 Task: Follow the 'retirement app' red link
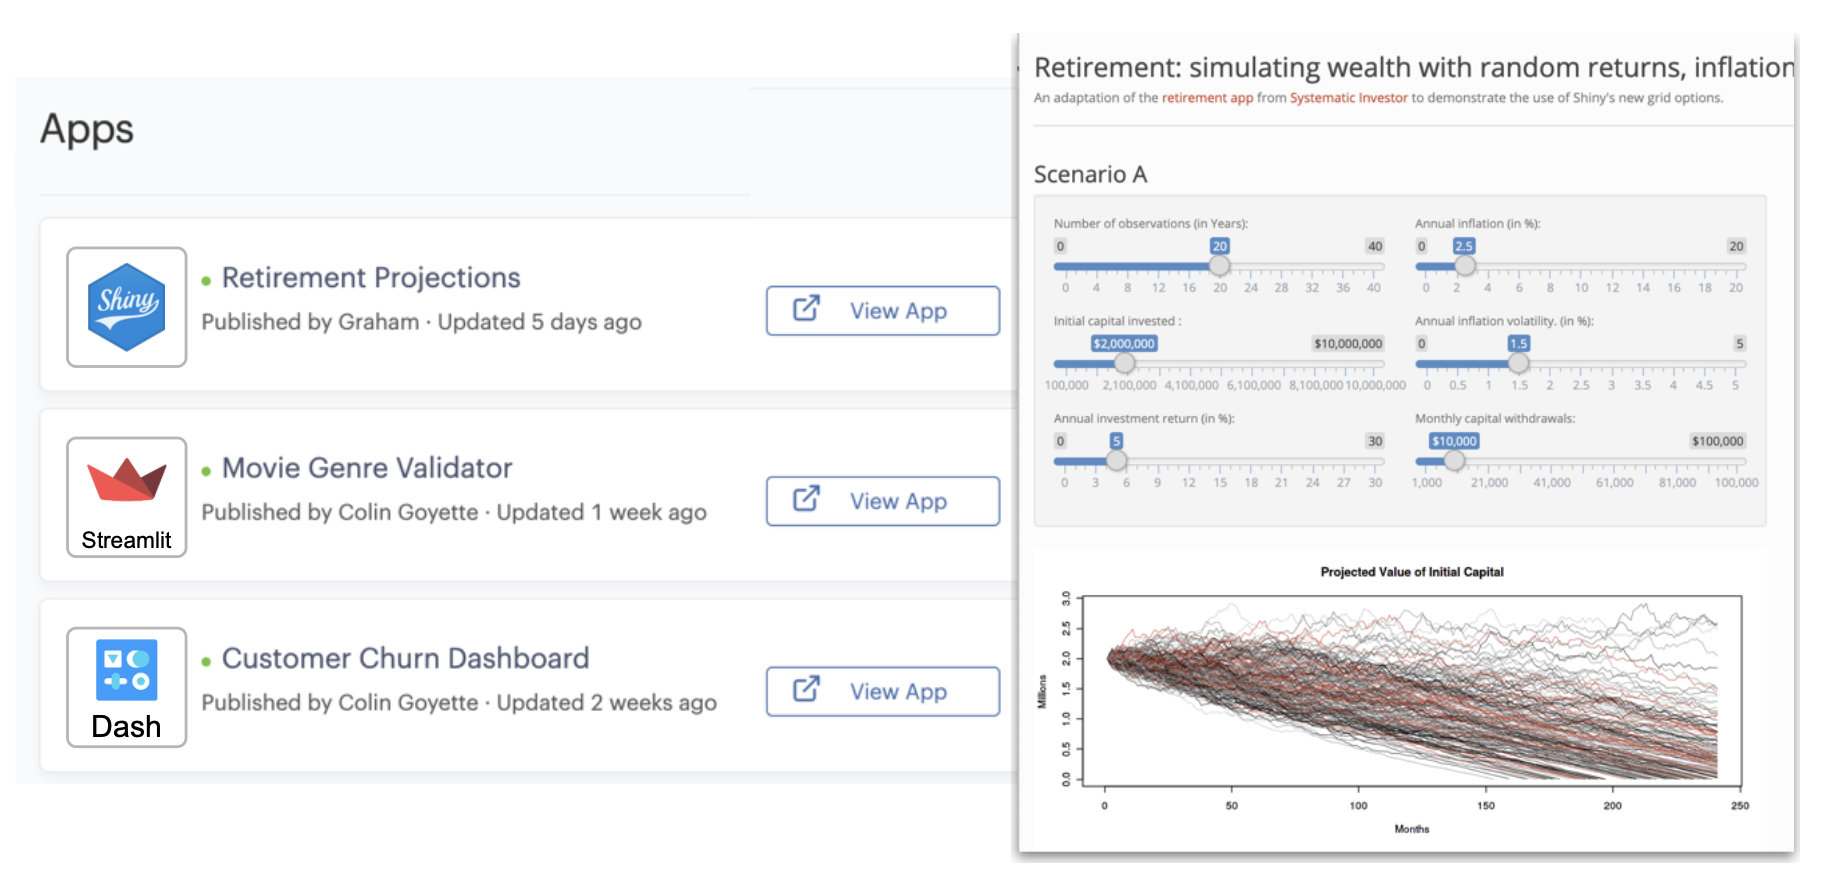point(1207,98)
